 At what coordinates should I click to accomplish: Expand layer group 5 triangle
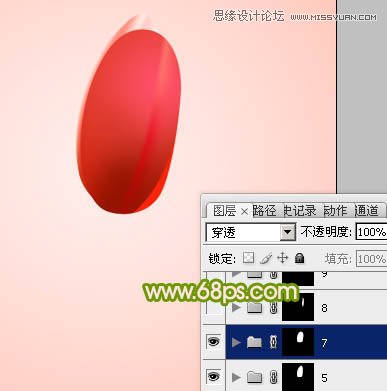(236, 377)
